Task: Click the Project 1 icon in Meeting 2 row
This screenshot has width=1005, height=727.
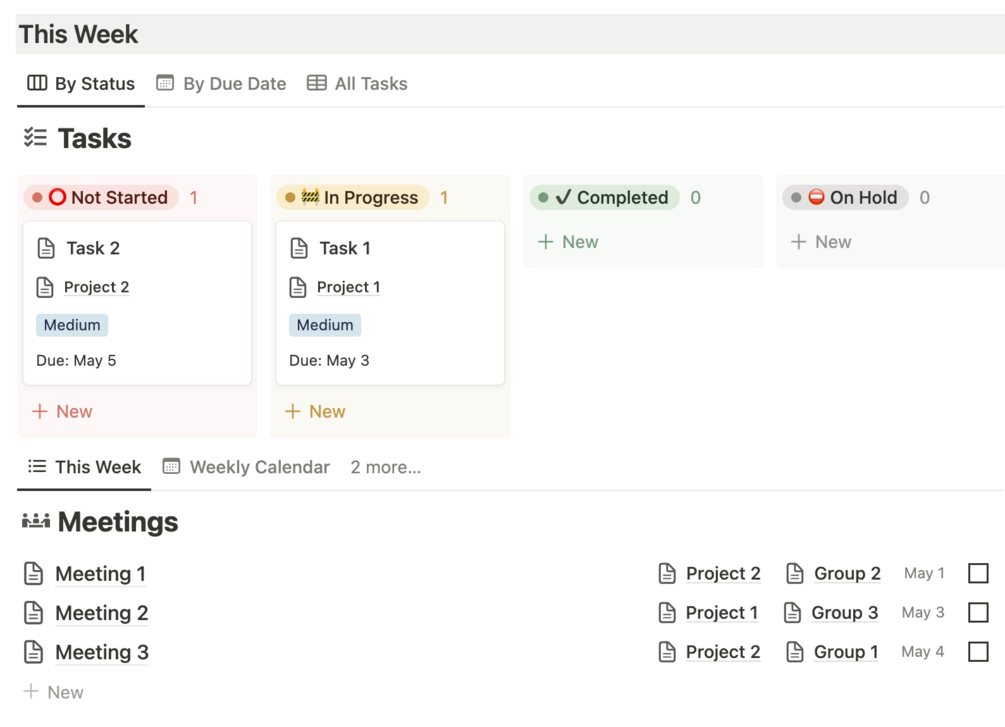Action: pos(667,612)
